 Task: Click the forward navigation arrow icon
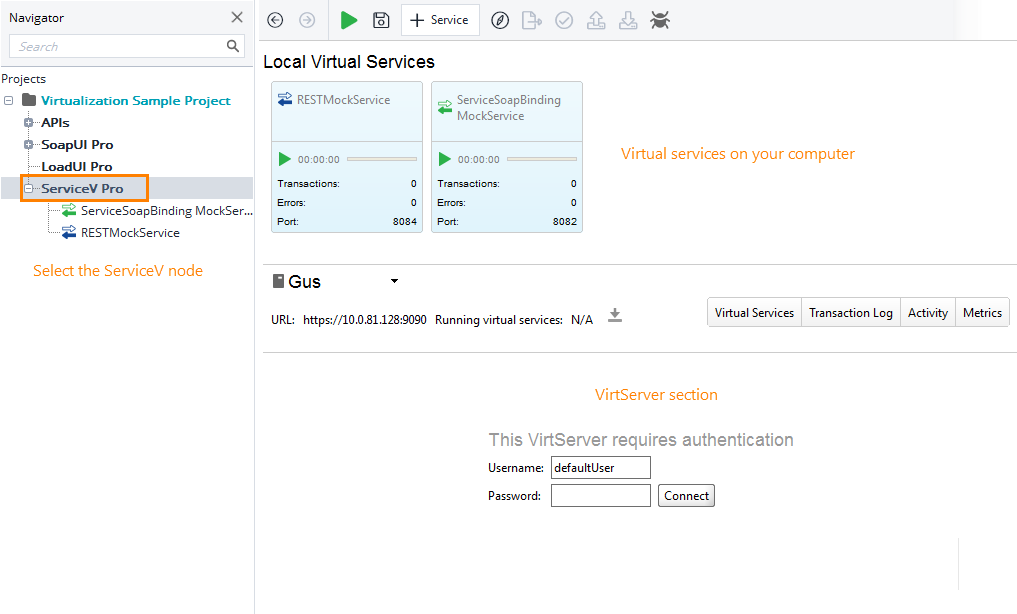pyautogui.click(x=307, y=20)
